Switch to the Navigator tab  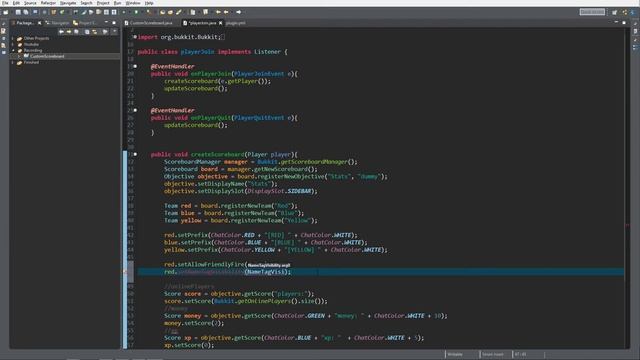58,23
